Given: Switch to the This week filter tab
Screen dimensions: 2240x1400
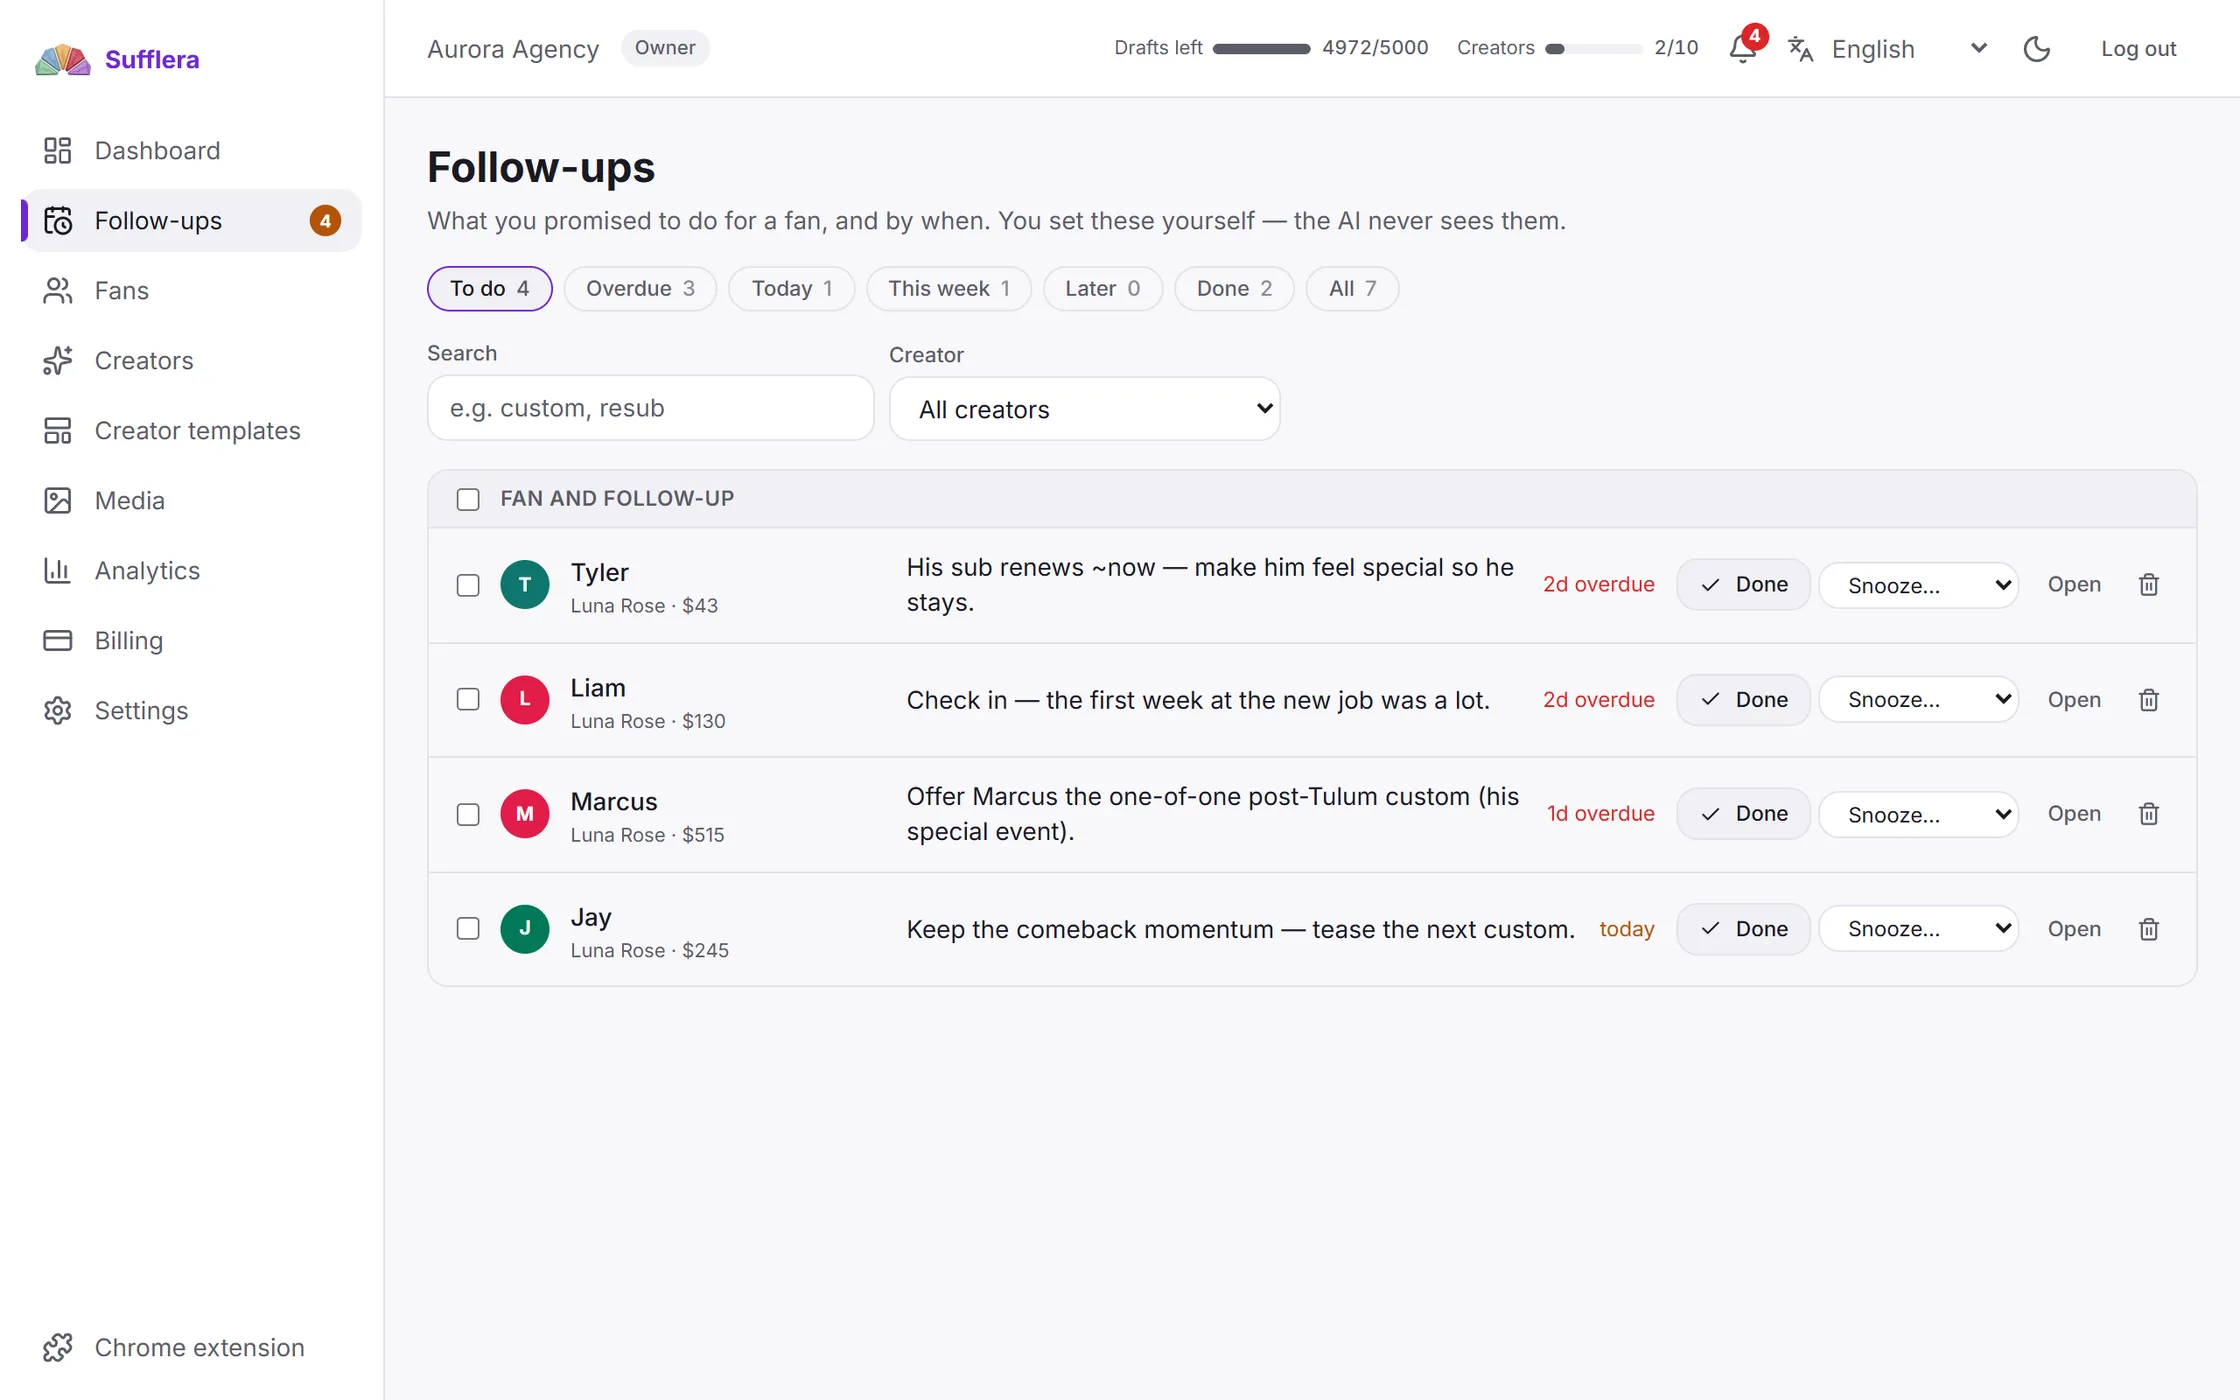Looking at the screenshot, I should pos(949,289).
